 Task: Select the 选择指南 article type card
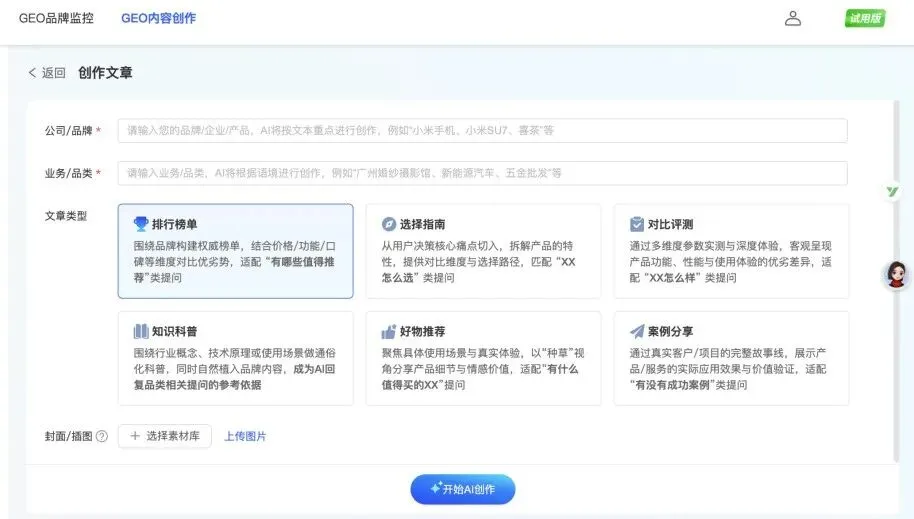coord(483,251)
